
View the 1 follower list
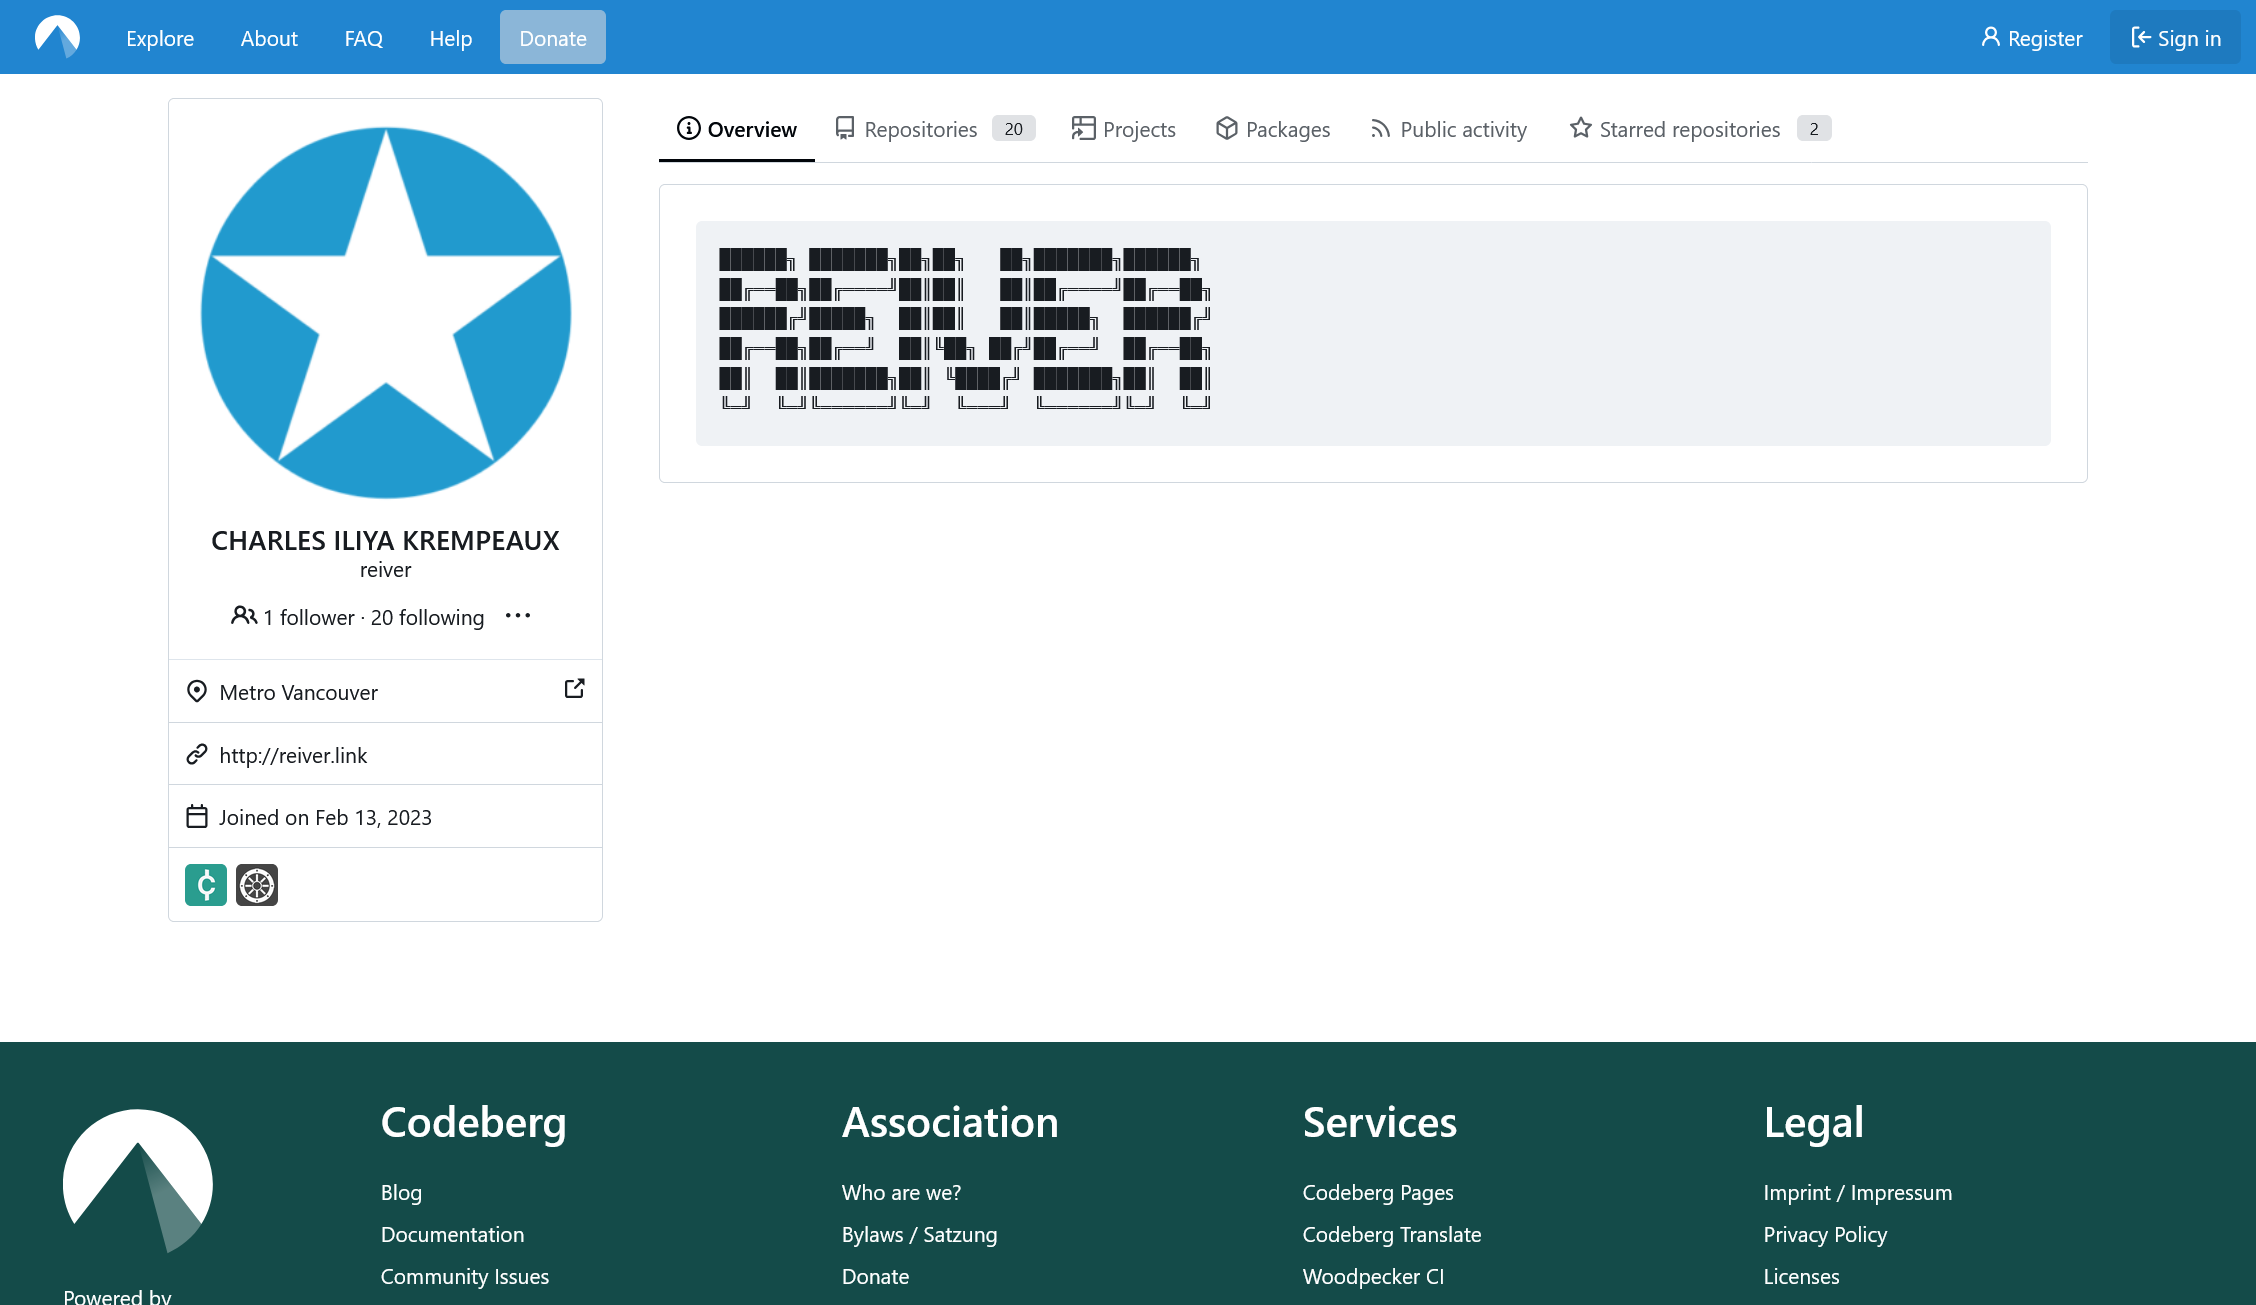308,617
